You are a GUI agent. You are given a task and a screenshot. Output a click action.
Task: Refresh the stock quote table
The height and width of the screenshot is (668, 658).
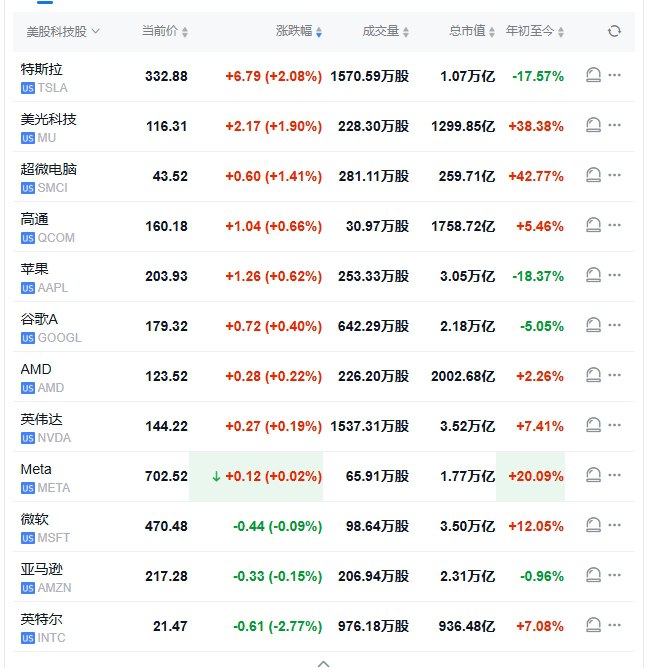click(614, 31)
